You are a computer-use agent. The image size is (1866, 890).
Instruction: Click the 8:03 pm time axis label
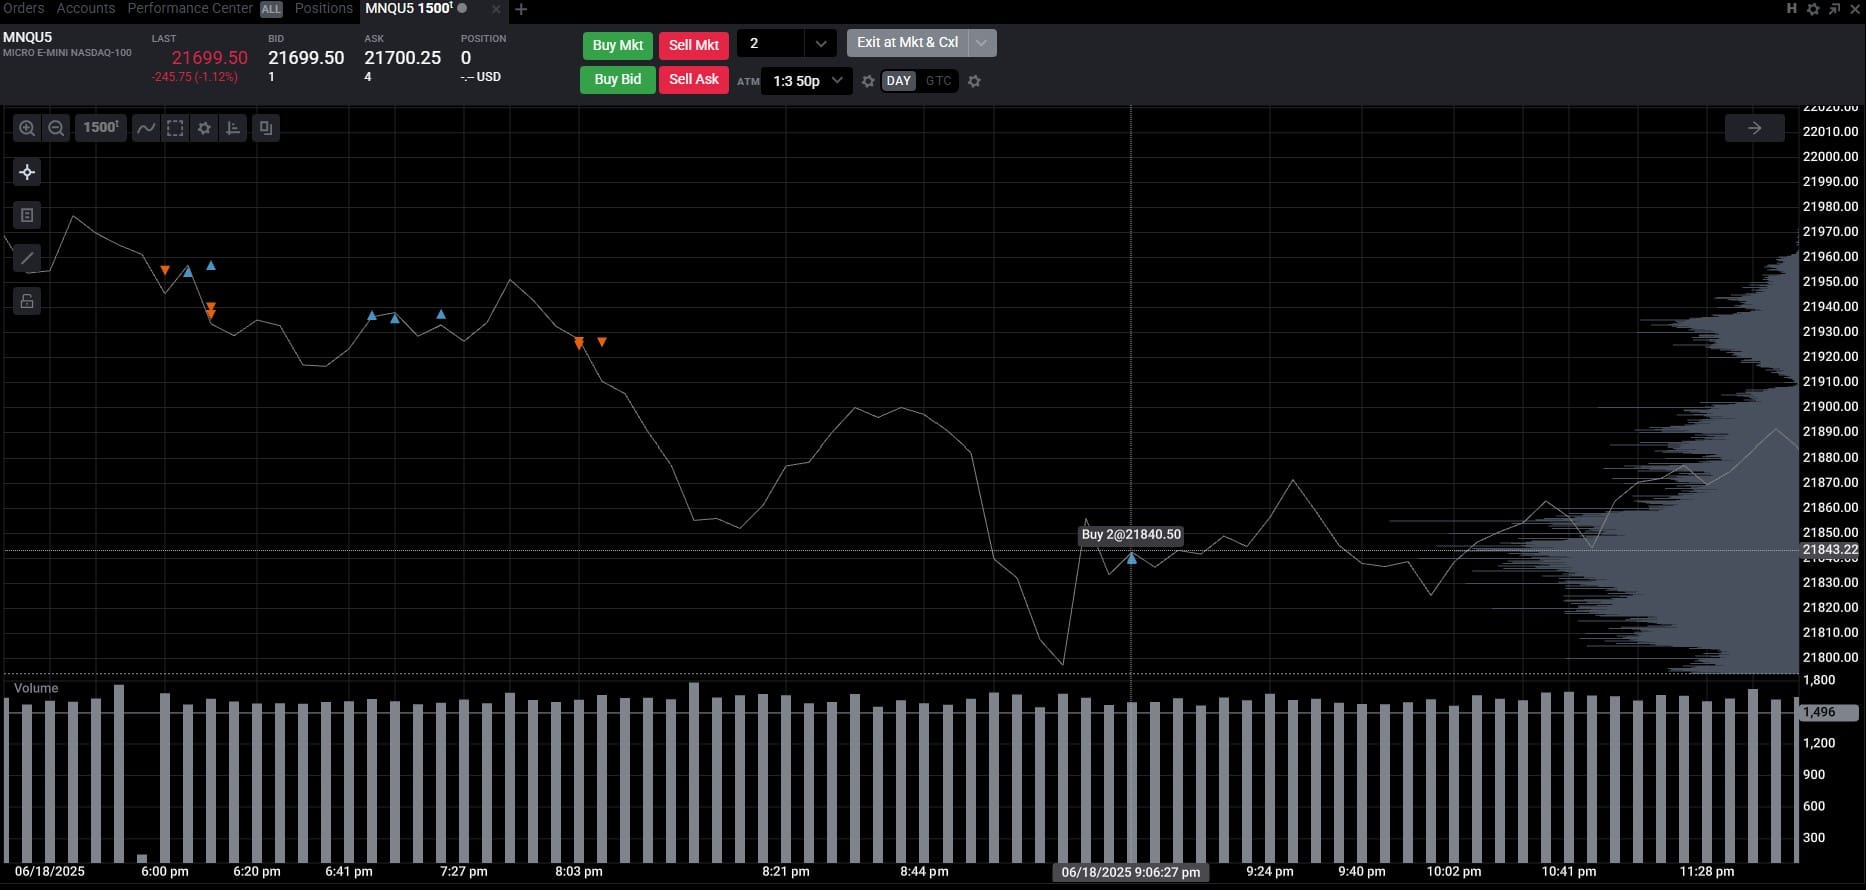tap(579, 871)
